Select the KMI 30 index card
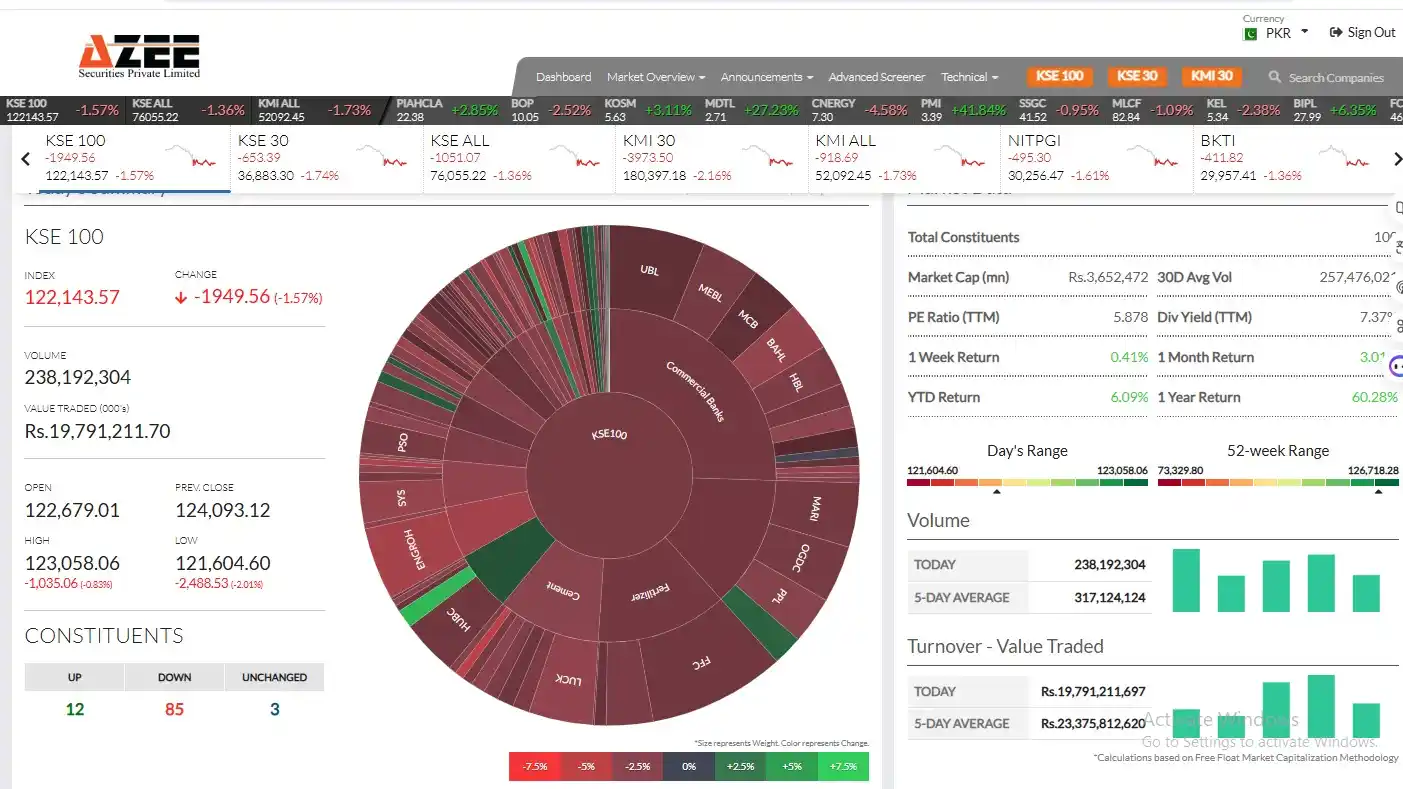Image resolution: width=1403 pixels, height=789 pixels. [711, 158]
